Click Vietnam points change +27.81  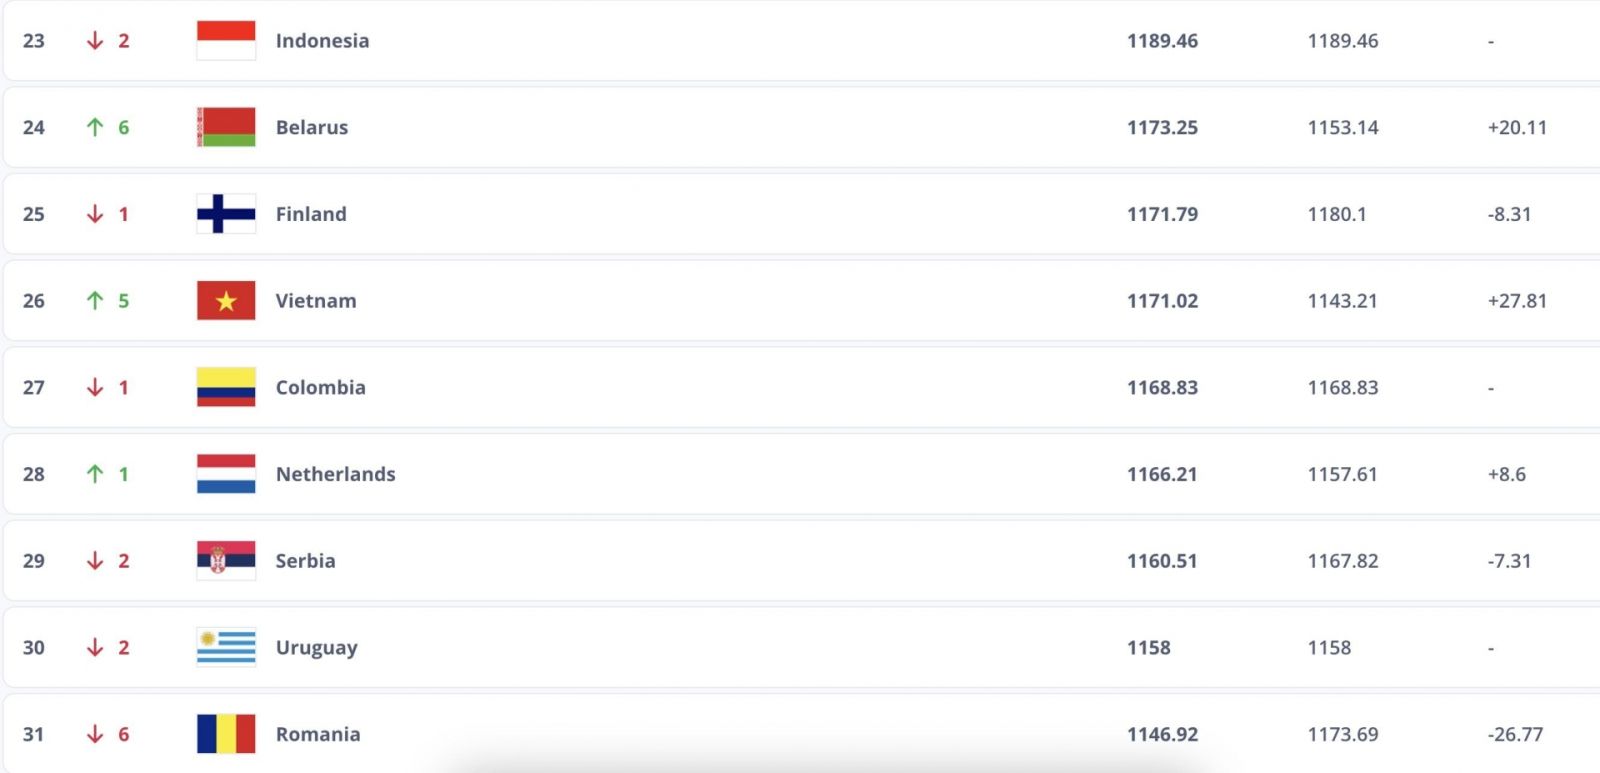click(1517, 301)
